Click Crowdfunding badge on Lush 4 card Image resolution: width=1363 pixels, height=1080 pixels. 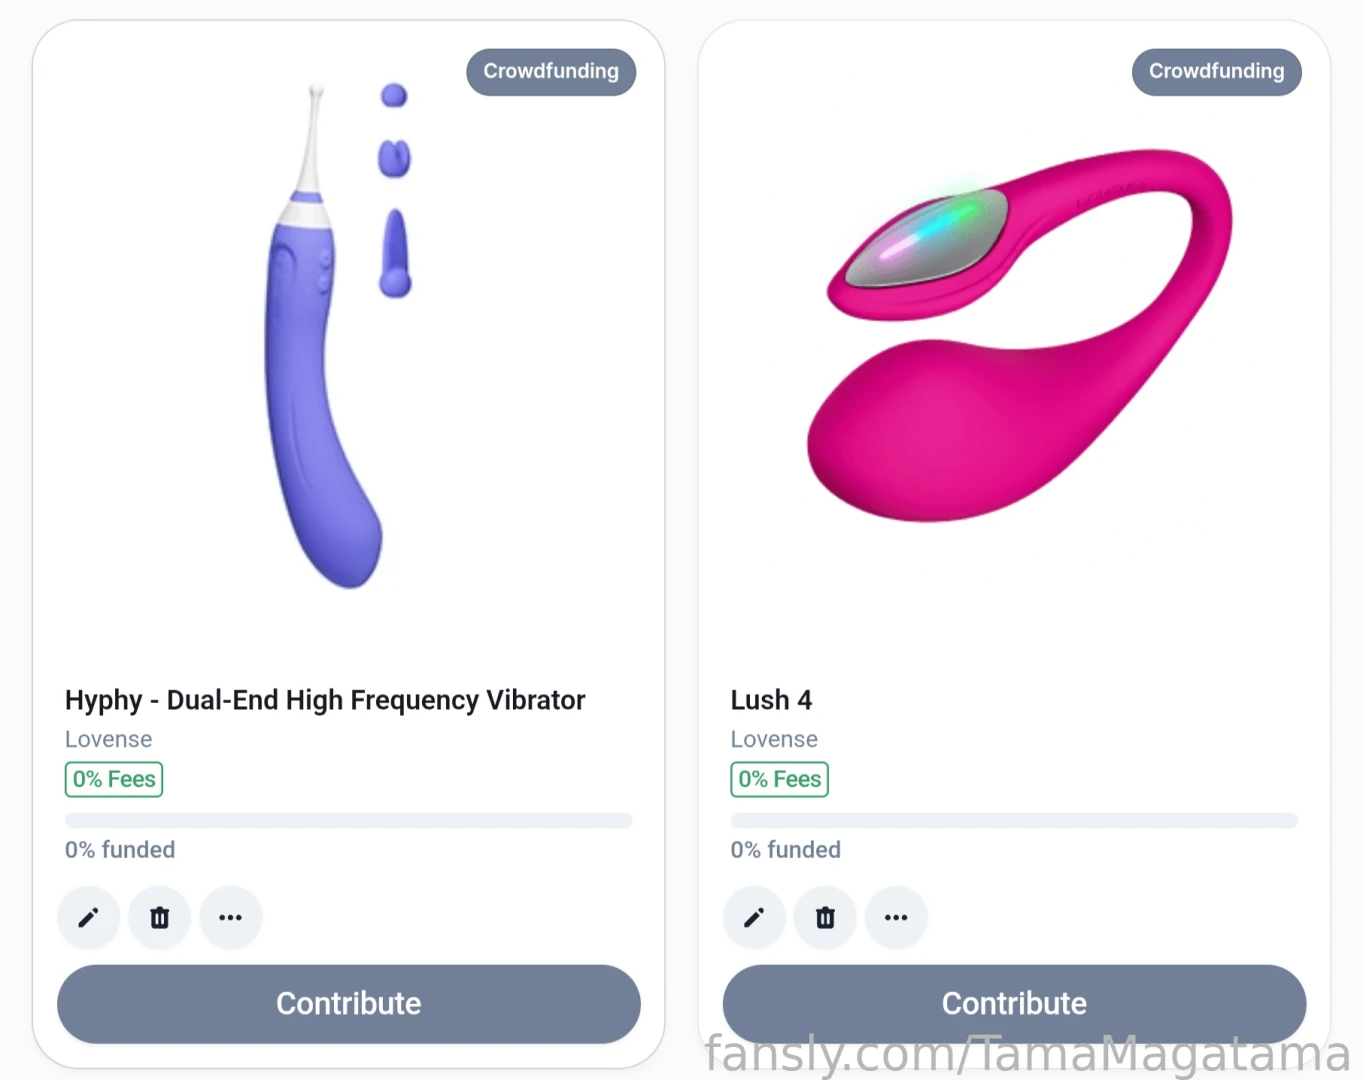tap(1216, 72)
